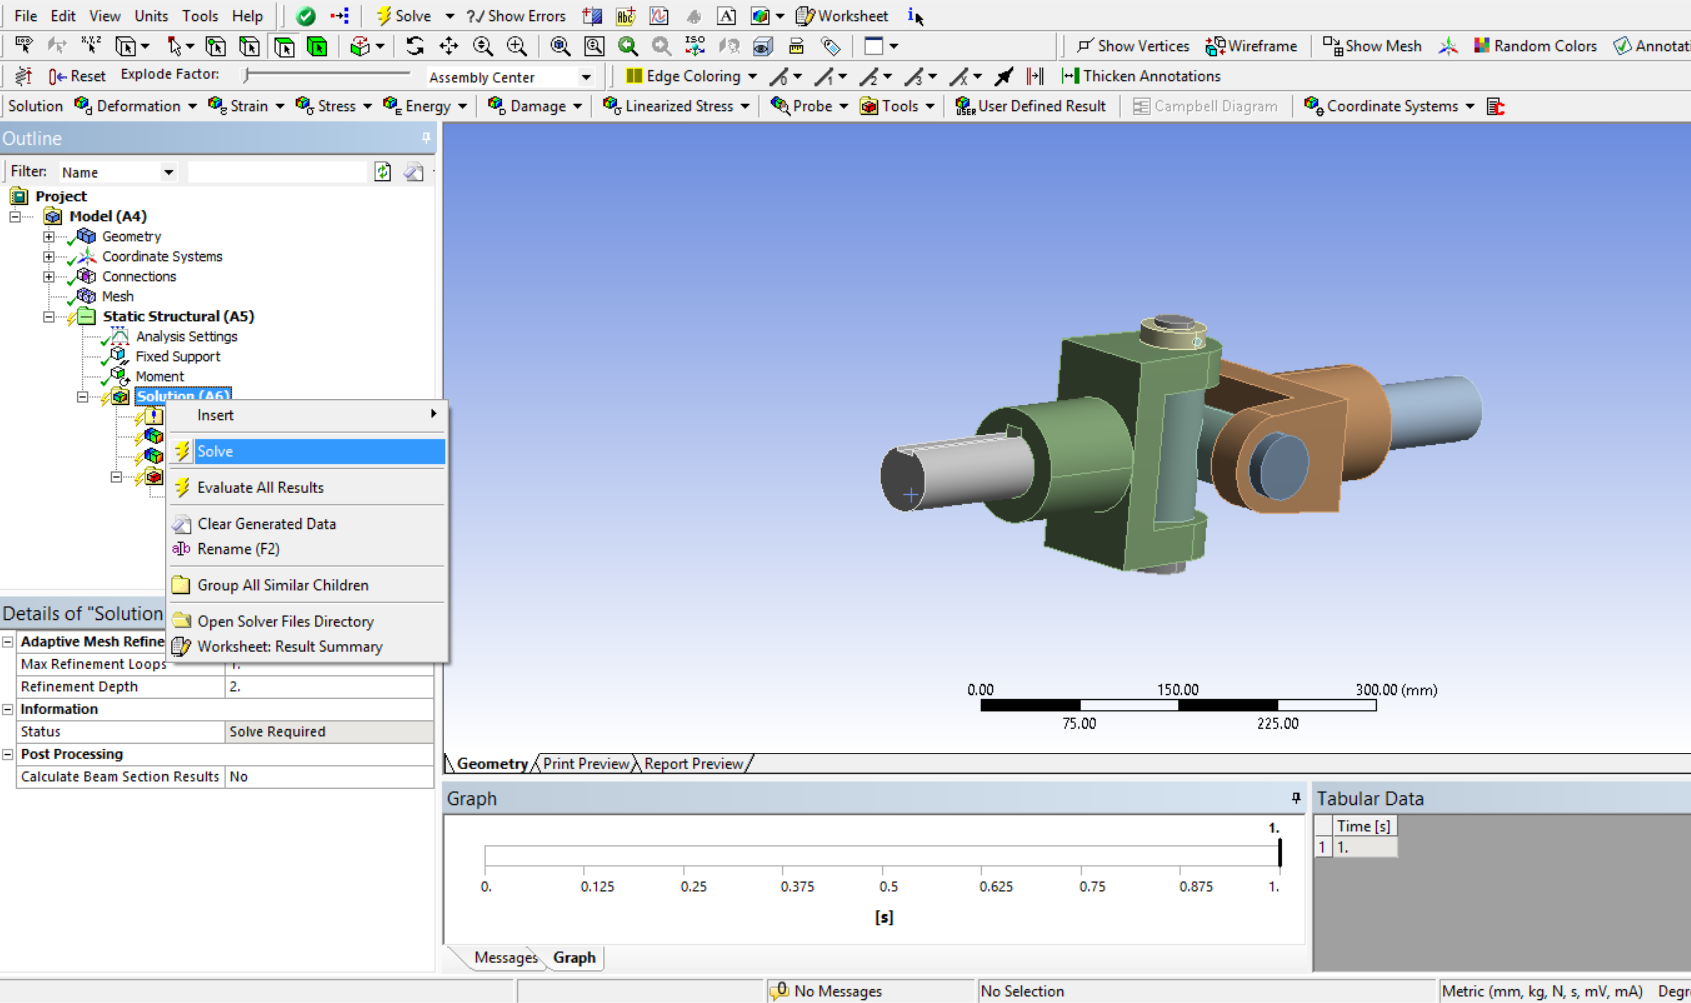Click the Worksheet button
This screenshot has width=1691, height=1003.
pos(842,16)
